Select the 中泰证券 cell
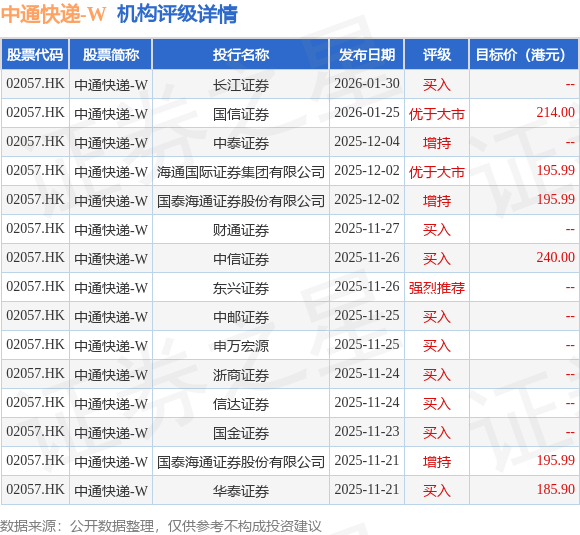The height and width of the screenshot is (535, 580). pyautogui.click(x=241, y=143)
